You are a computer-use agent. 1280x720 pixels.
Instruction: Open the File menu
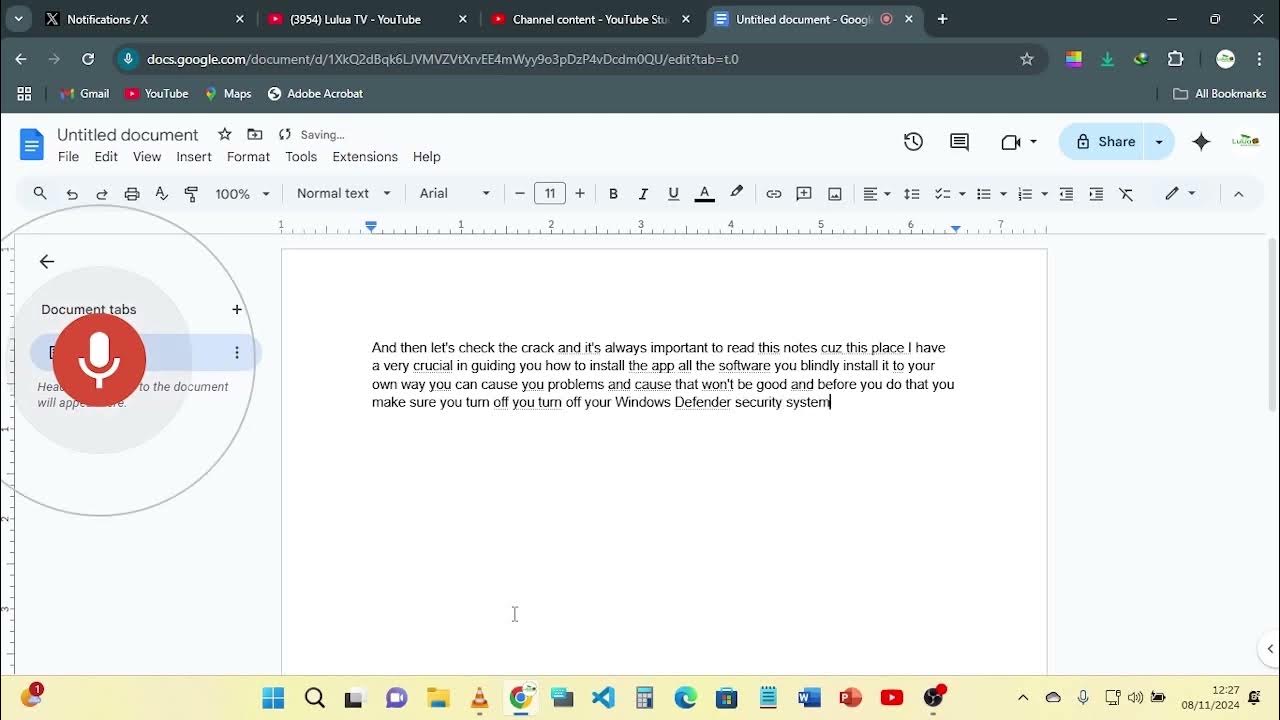pos(68,157)
